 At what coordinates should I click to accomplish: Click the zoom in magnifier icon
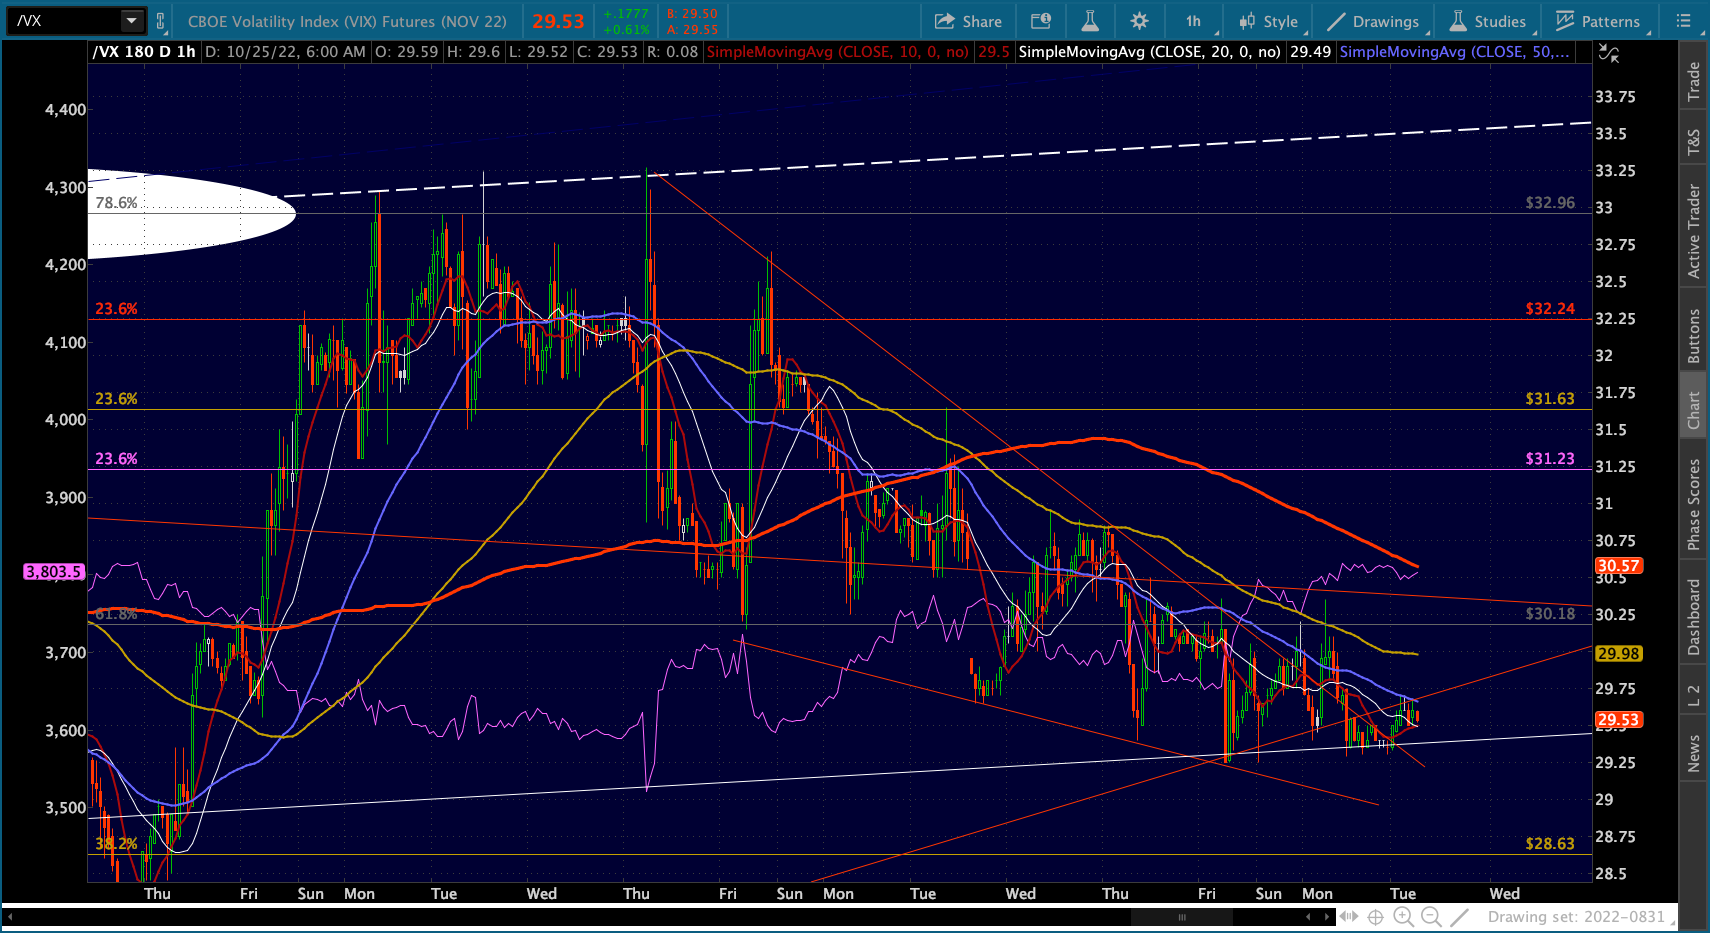pos(1403,916)
